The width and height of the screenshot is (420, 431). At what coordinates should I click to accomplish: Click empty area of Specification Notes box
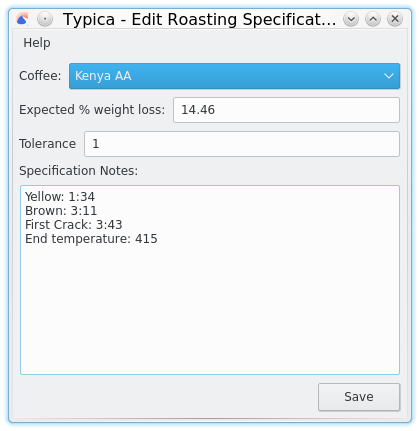pyautogui.click(x=210, y=307)
